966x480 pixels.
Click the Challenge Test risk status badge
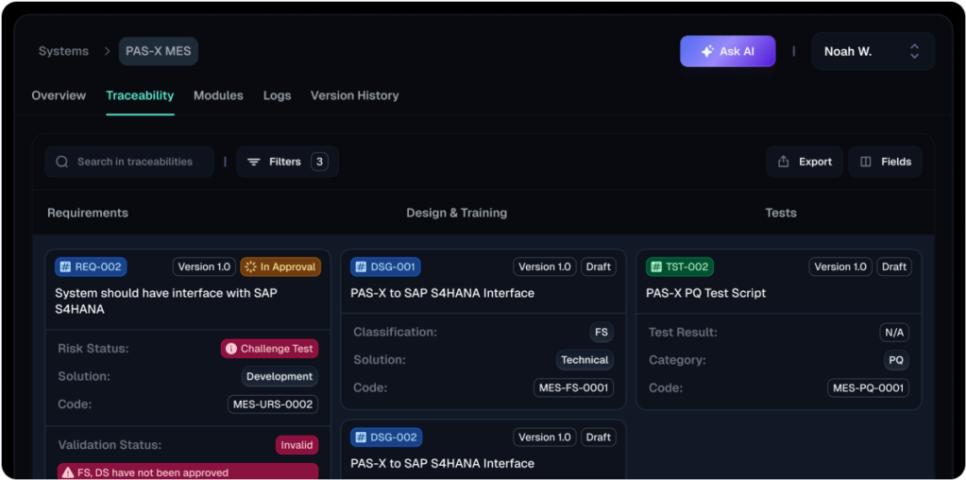[x=269, y=349]
